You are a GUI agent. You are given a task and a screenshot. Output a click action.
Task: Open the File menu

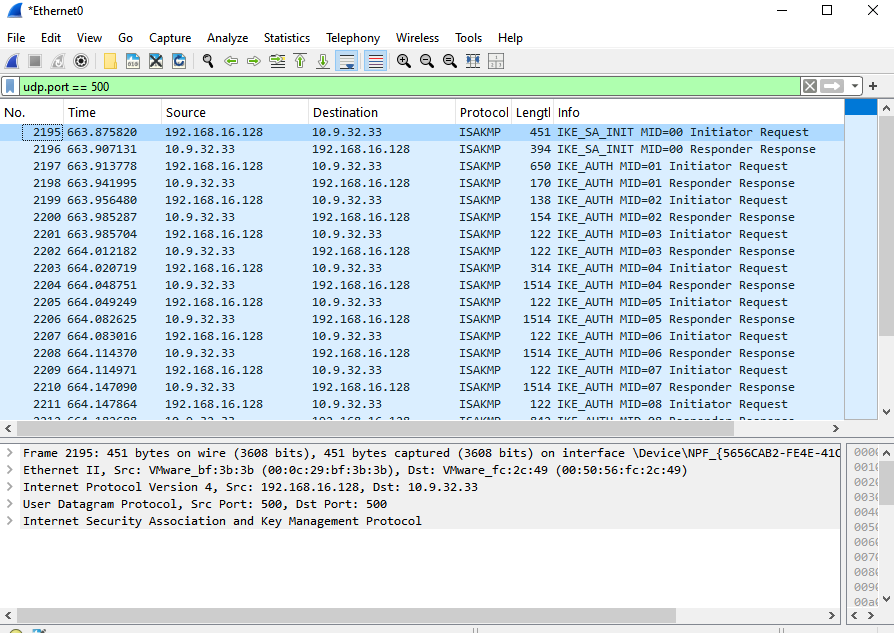(x=16, y=38)
